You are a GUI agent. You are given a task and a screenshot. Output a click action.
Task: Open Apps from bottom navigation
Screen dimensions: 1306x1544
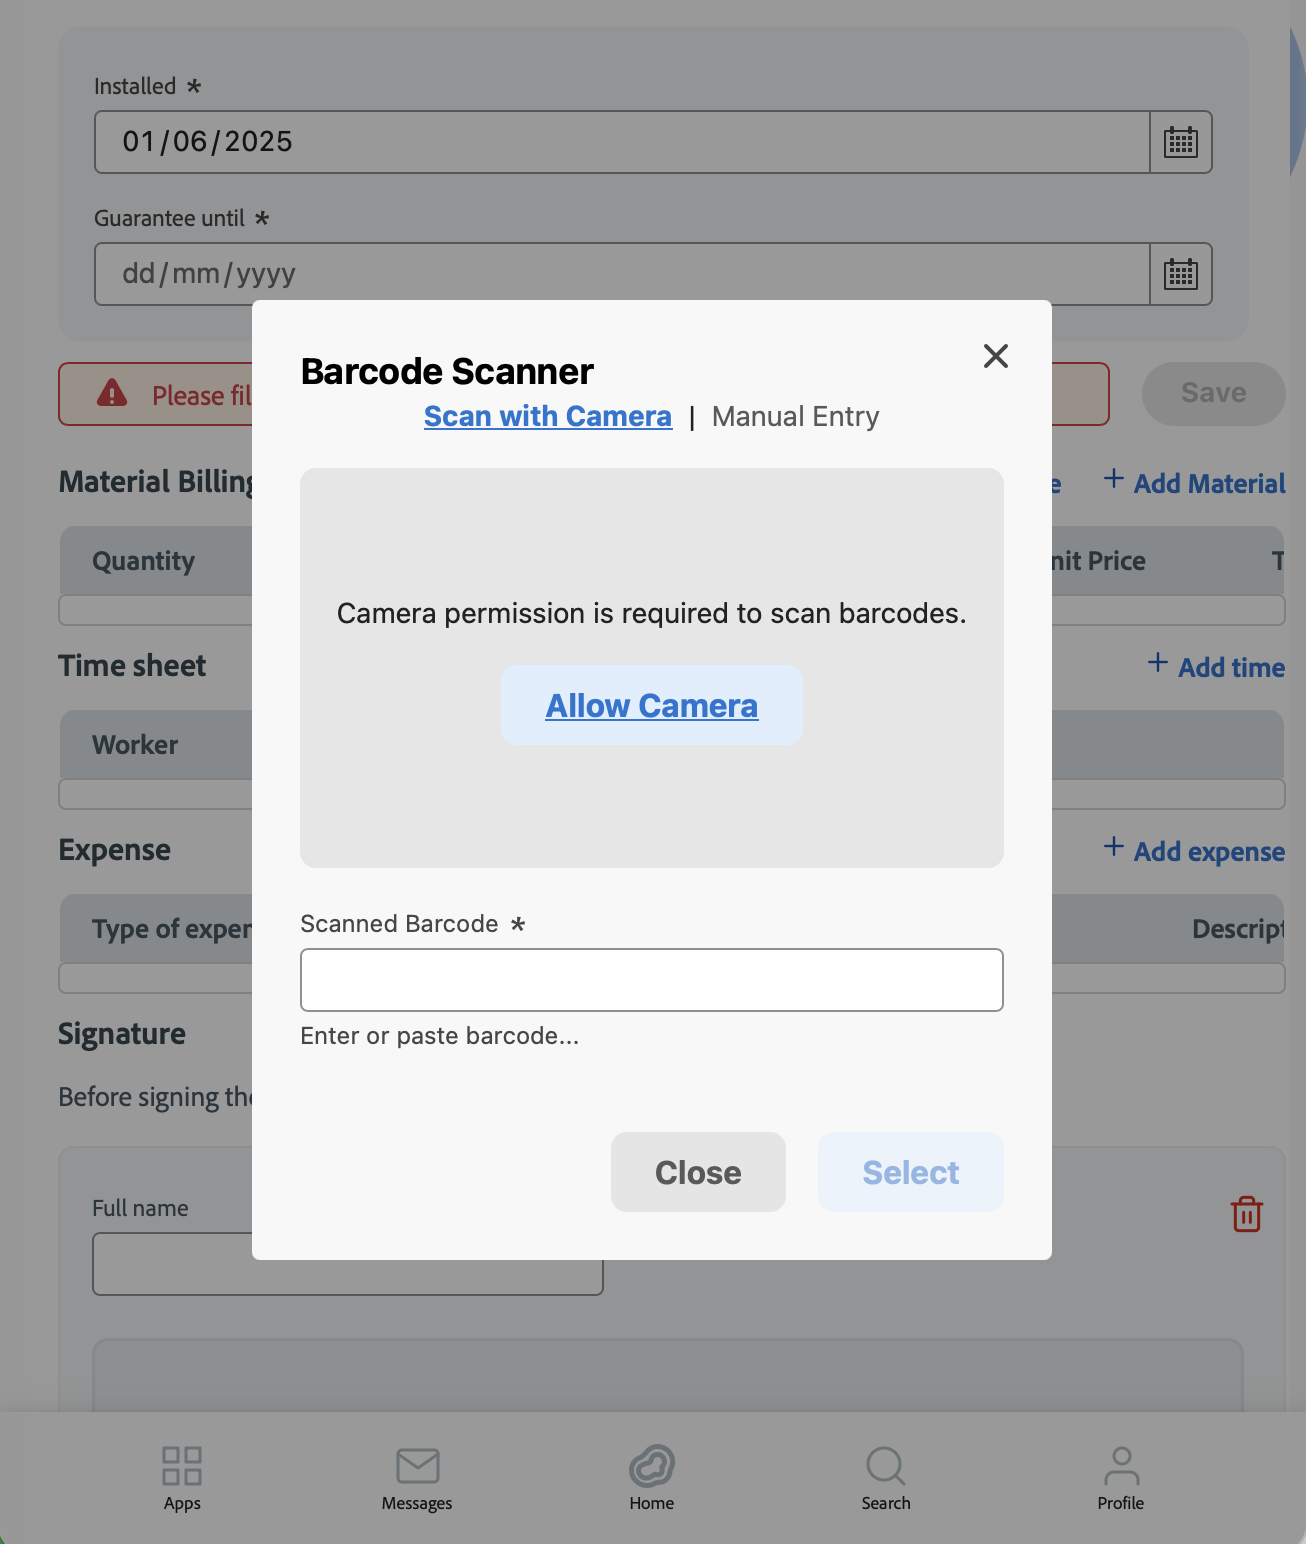tap(182, 1478)
